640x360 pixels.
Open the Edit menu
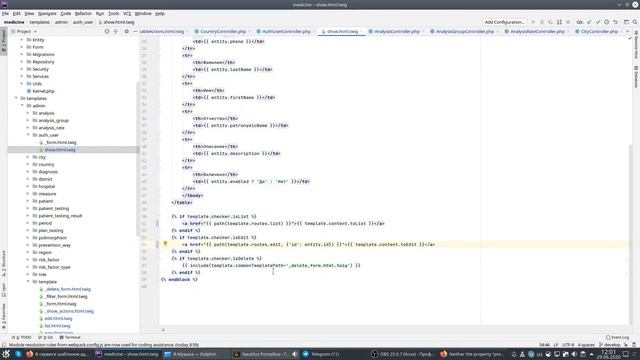pyautogui.click(x=17, y=13)
